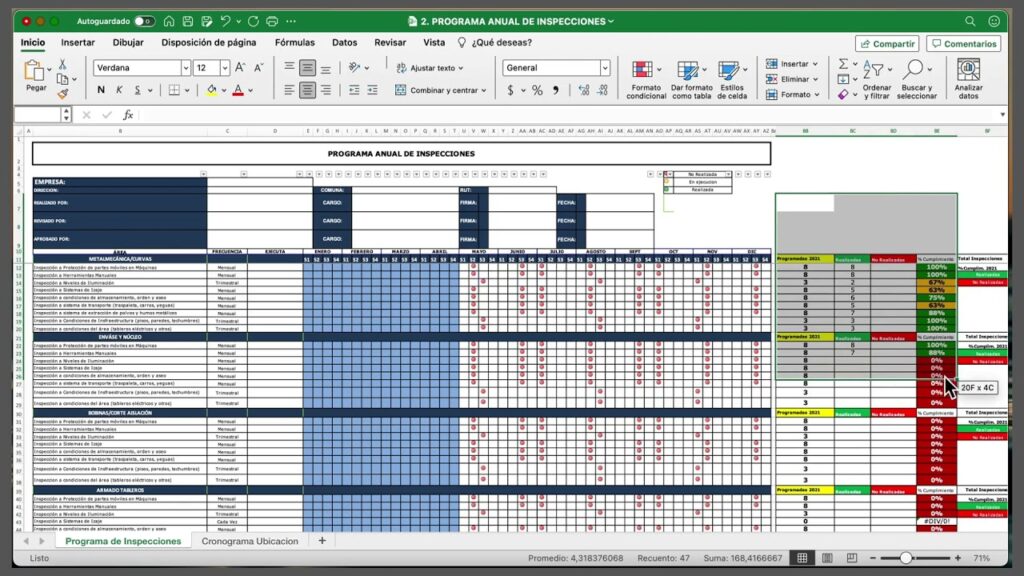Image resolution: width=1024 pixels, height=576 pixels.
Task: Toggle bold formatting with N button
Action: 101,90
